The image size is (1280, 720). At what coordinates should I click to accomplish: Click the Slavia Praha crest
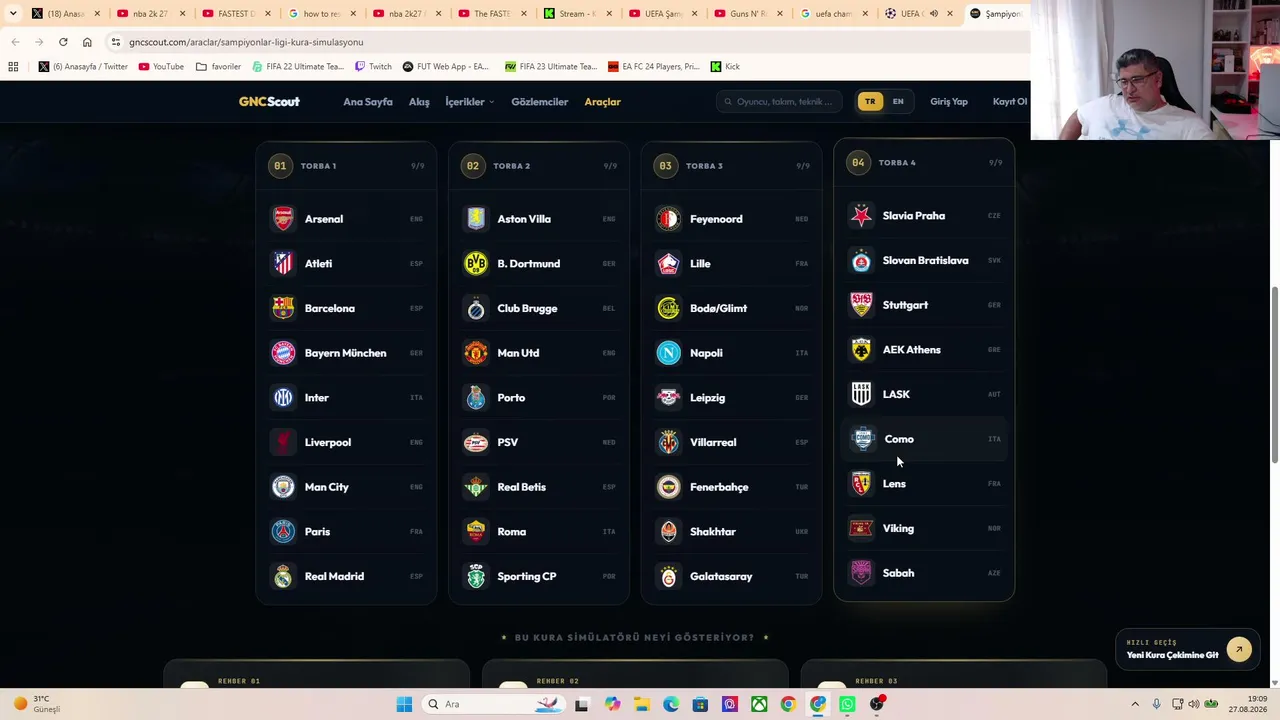[x=861, y=216]
